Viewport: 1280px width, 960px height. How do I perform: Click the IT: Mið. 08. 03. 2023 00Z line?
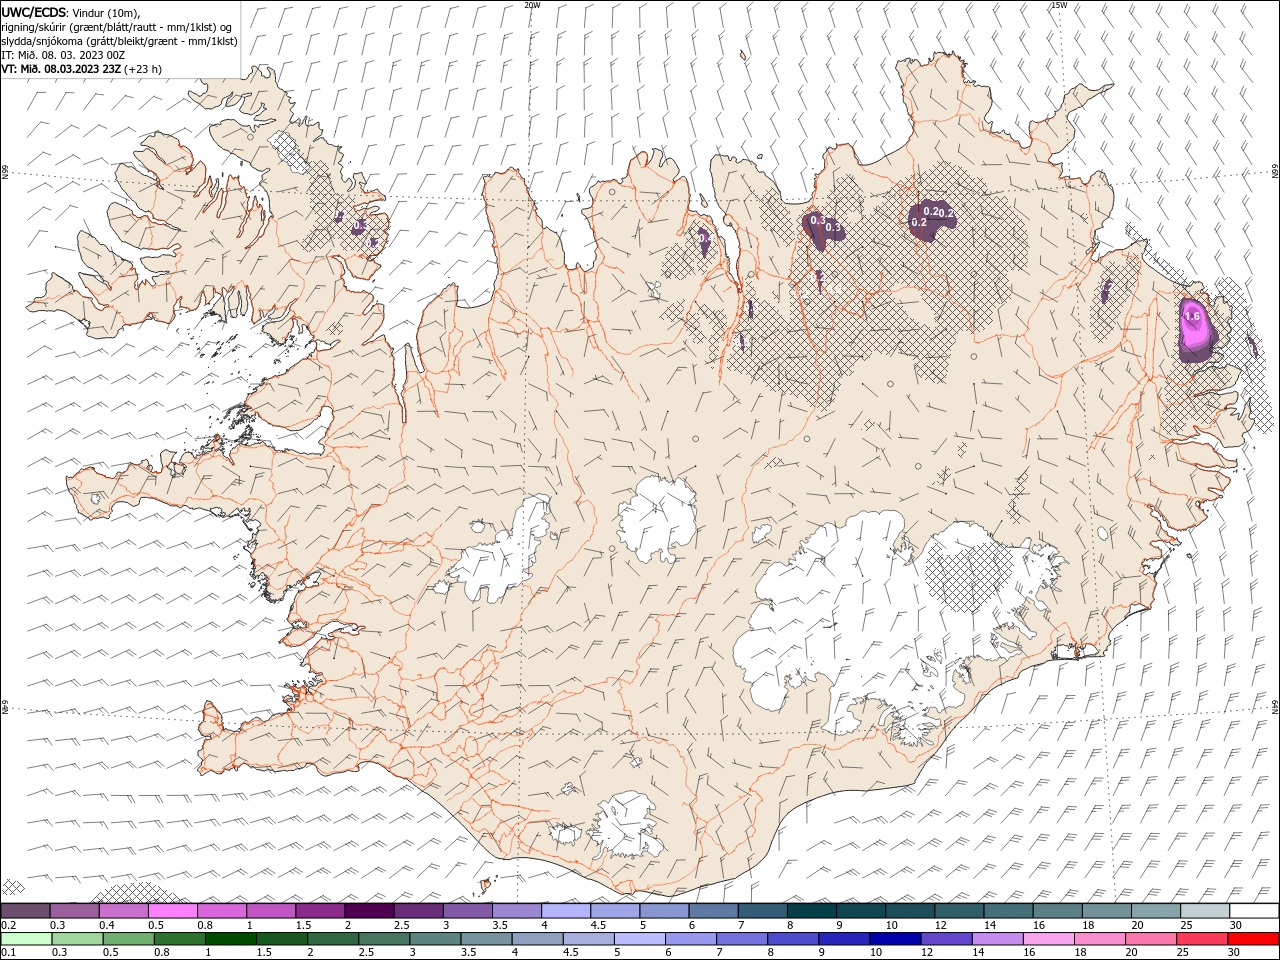pyautogui.click(x=64, y=55)
